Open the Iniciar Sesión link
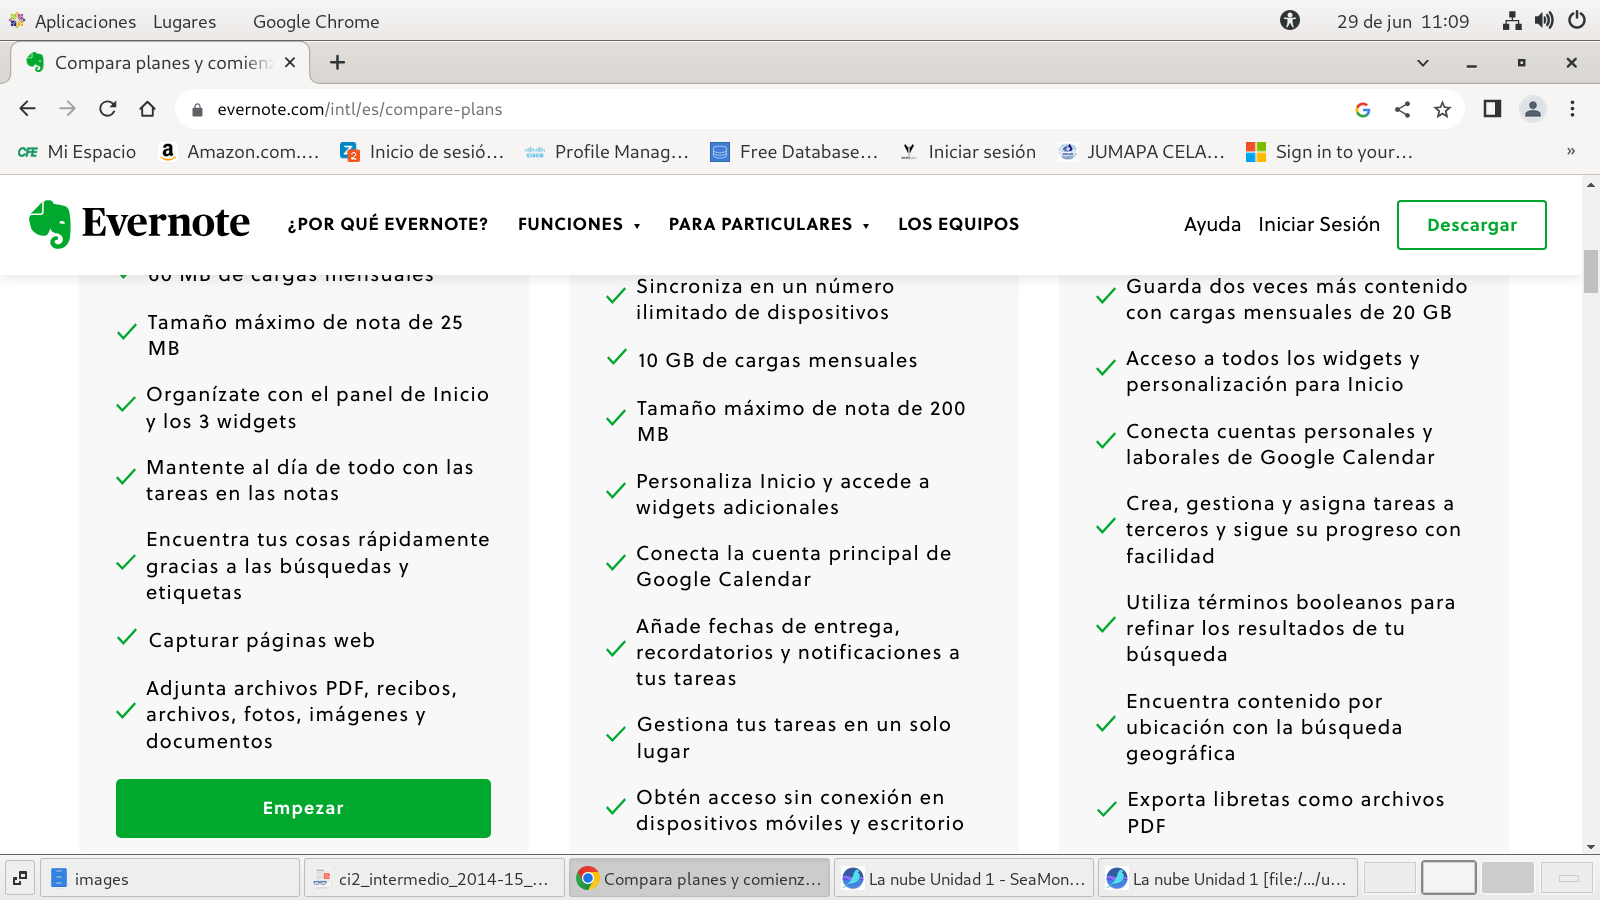The image size is (1600, 900). tap(1318, 224)
